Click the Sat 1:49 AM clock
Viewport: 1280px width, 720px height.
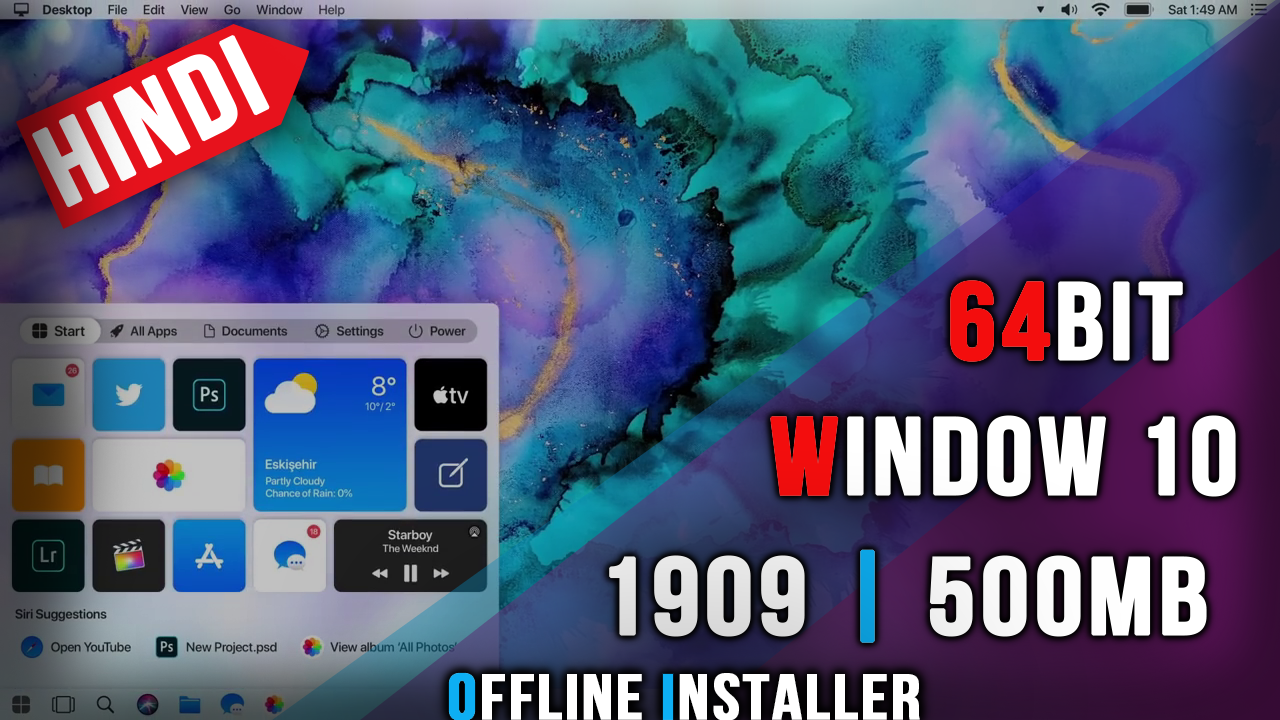coord(1202,10)
